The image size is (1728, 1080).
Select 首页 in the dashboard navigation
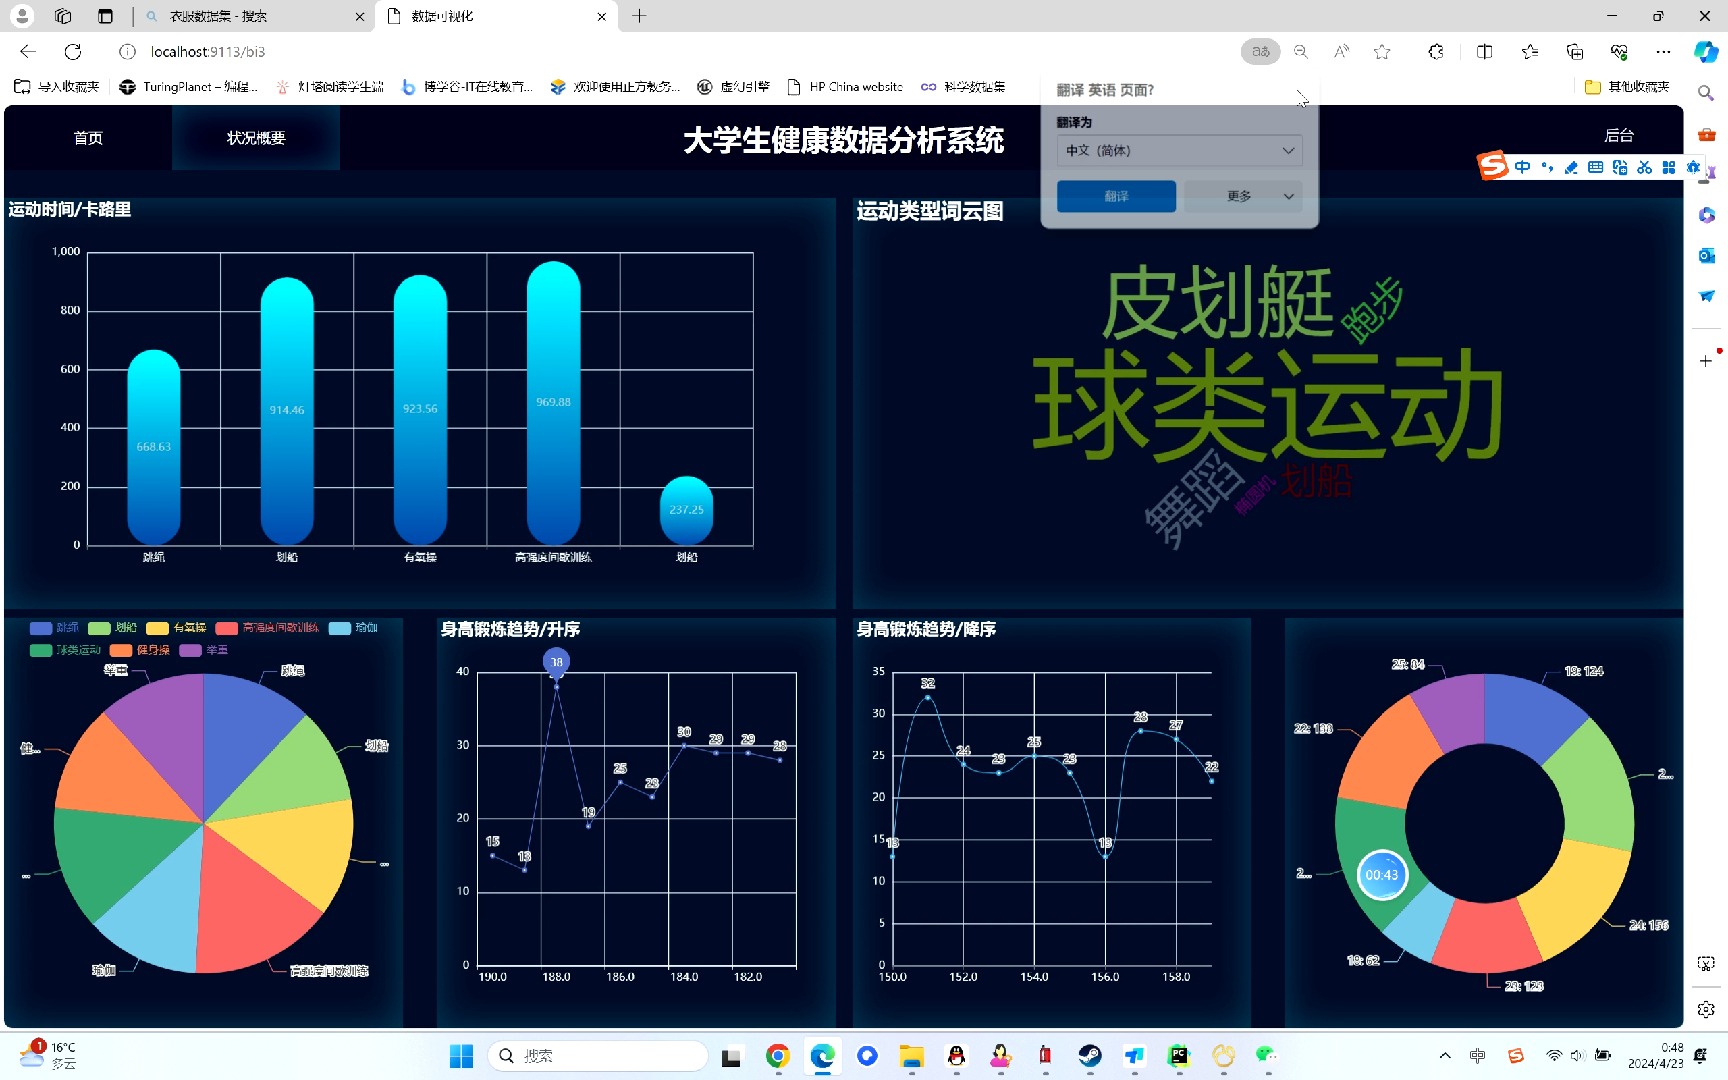(x=88, y=138)
